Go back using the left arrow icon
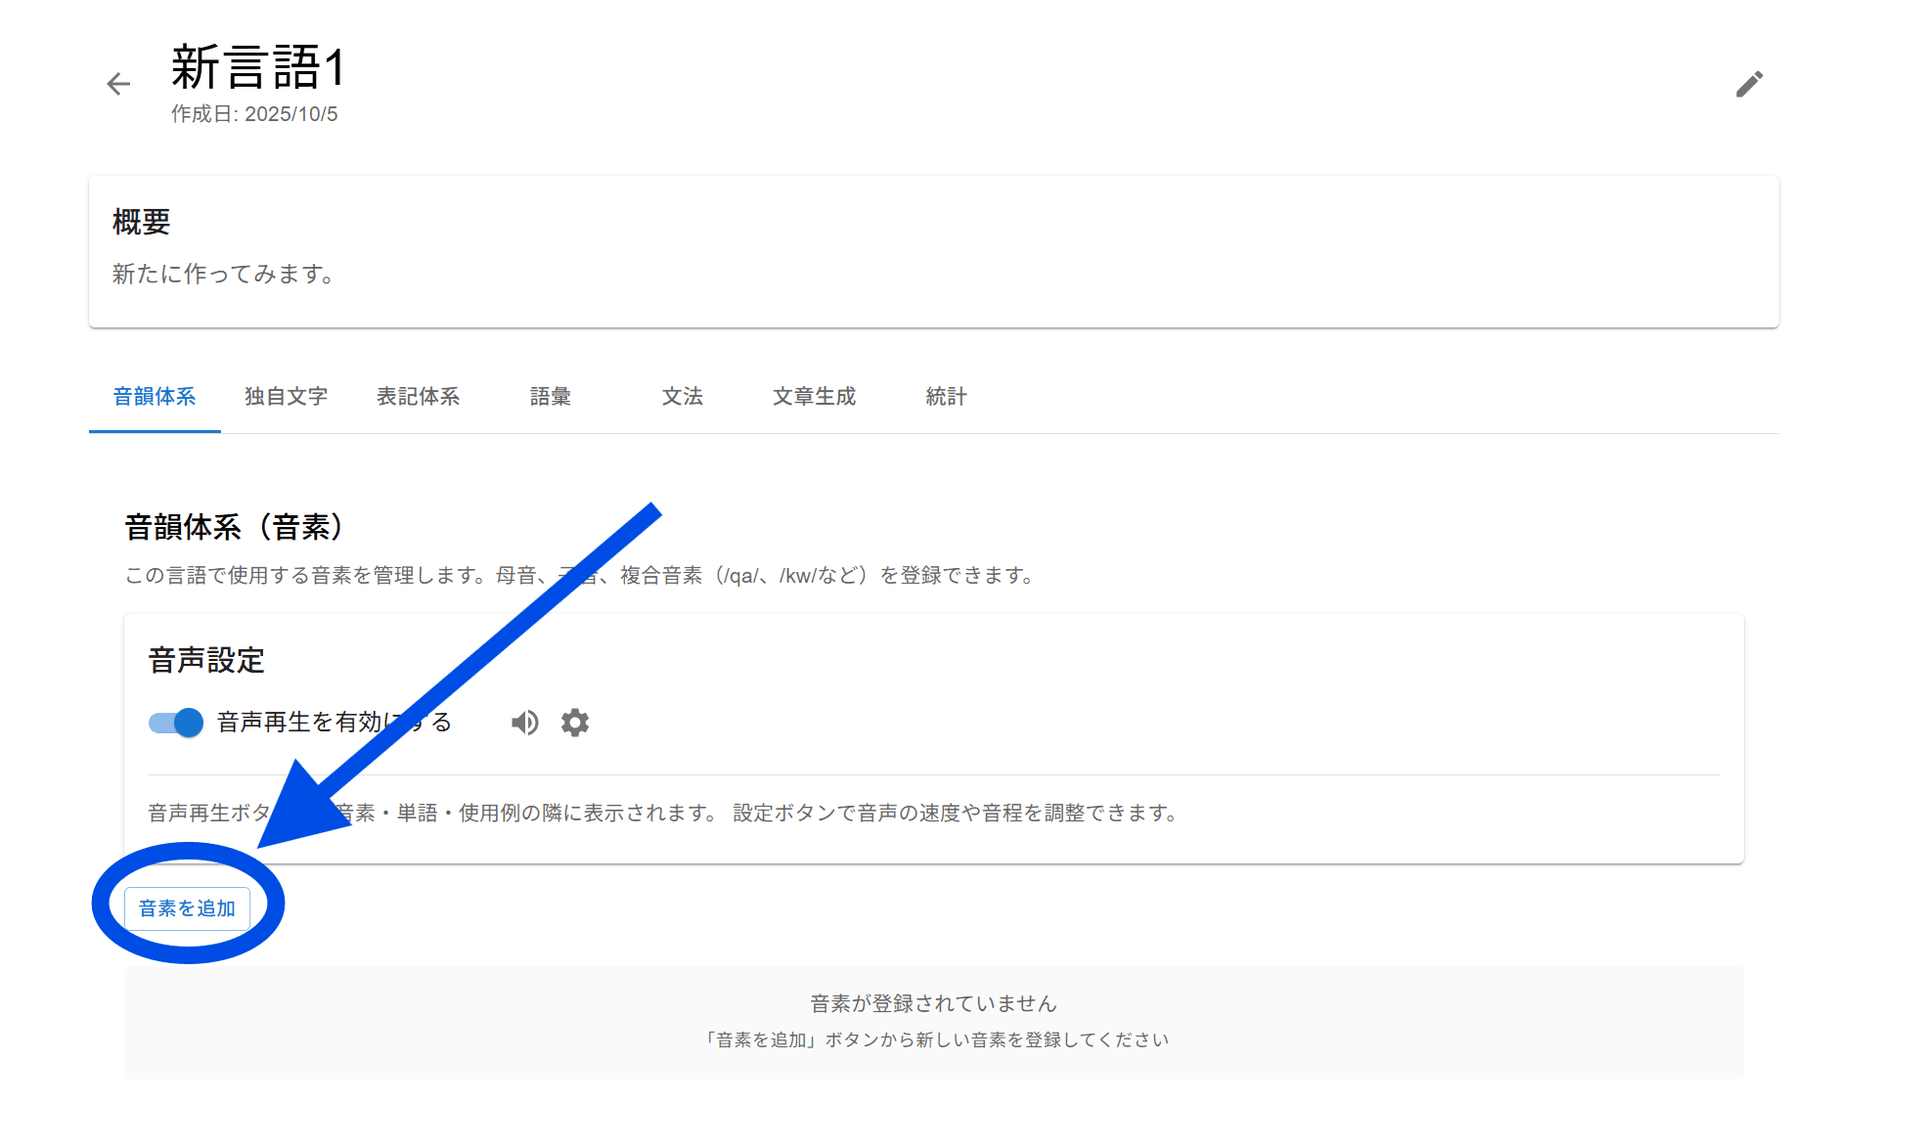The width and height of the screenshot is (1920, 1139). click(x=118, y=84)
